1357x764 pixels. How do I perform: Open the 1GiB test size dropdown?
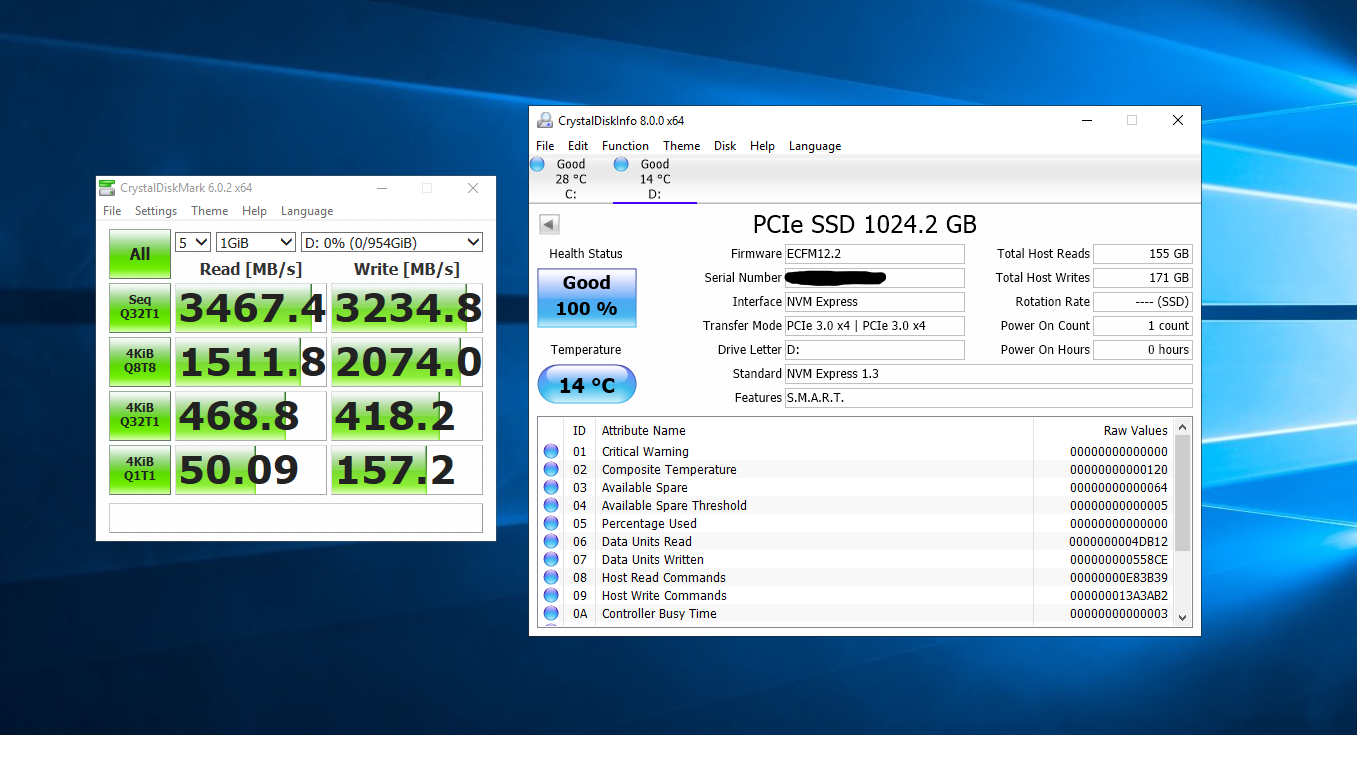256,242
